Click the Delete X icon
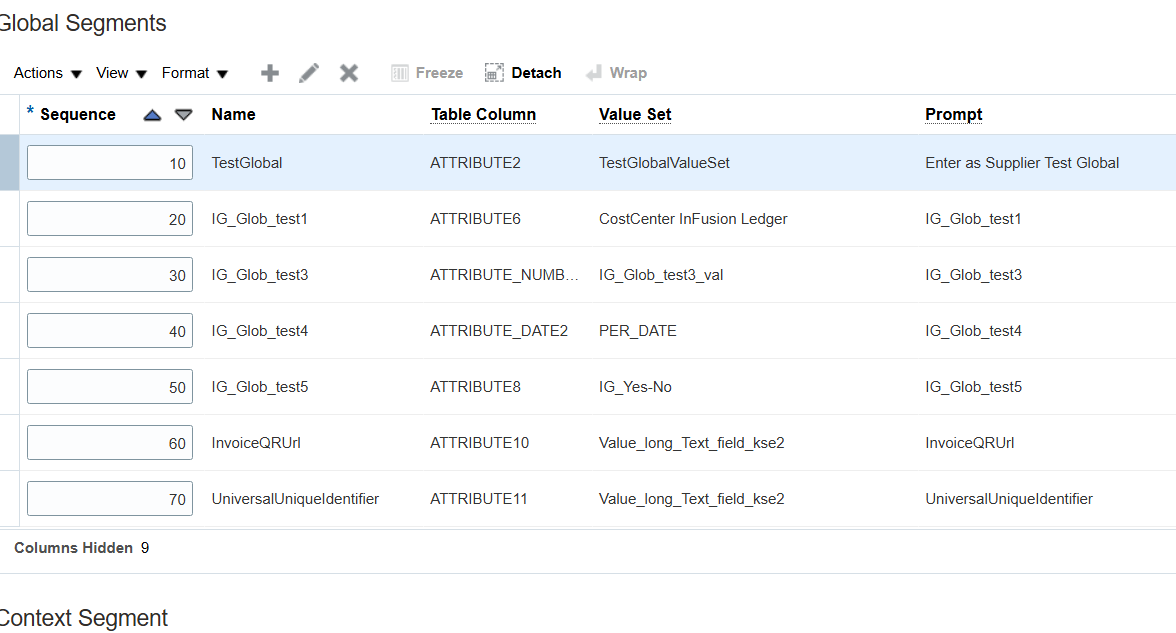The height and width of the screenshot is (633, 1176). 349,73
